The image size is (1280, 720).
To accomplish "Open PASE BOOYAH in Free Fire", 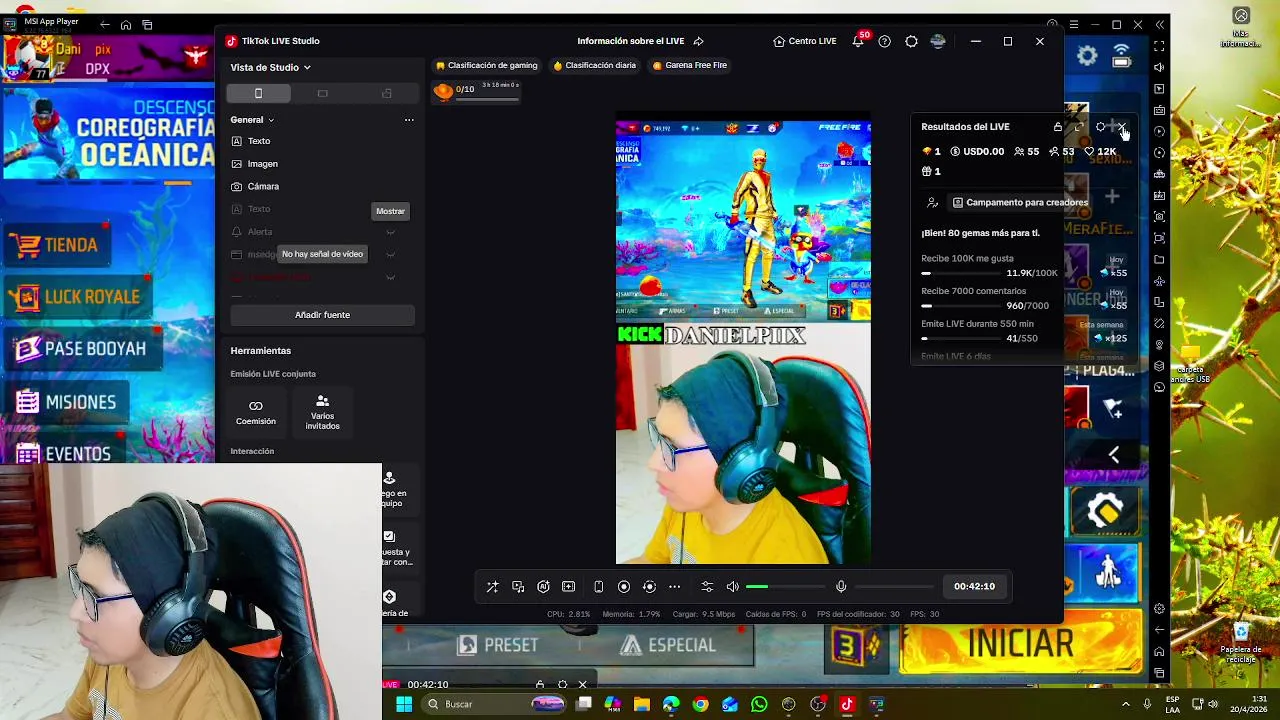I will coord(82,349).
